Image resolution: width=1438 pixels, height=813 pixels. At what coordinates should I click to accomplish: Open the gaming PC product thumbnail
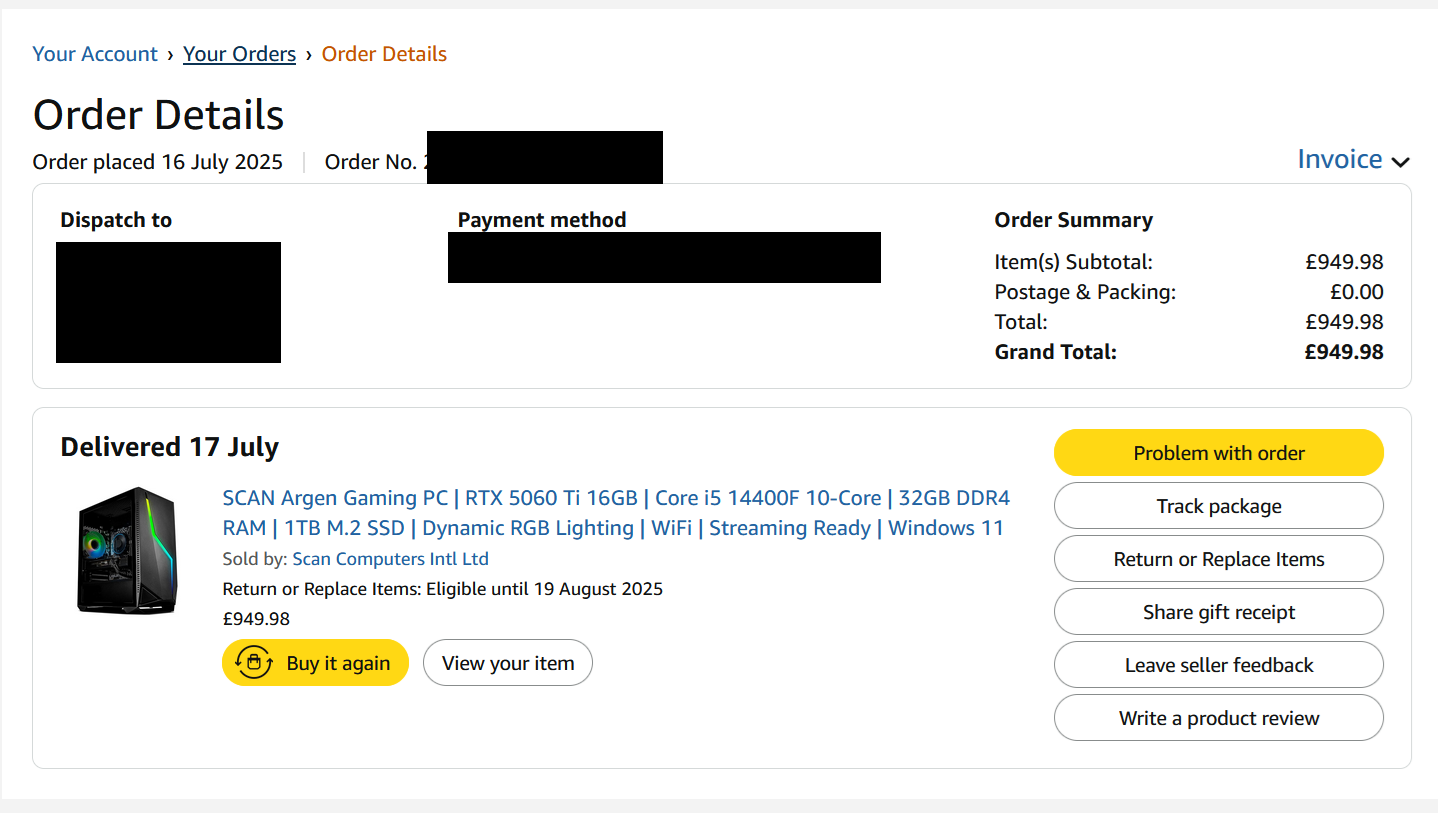[x=127, y=550]
